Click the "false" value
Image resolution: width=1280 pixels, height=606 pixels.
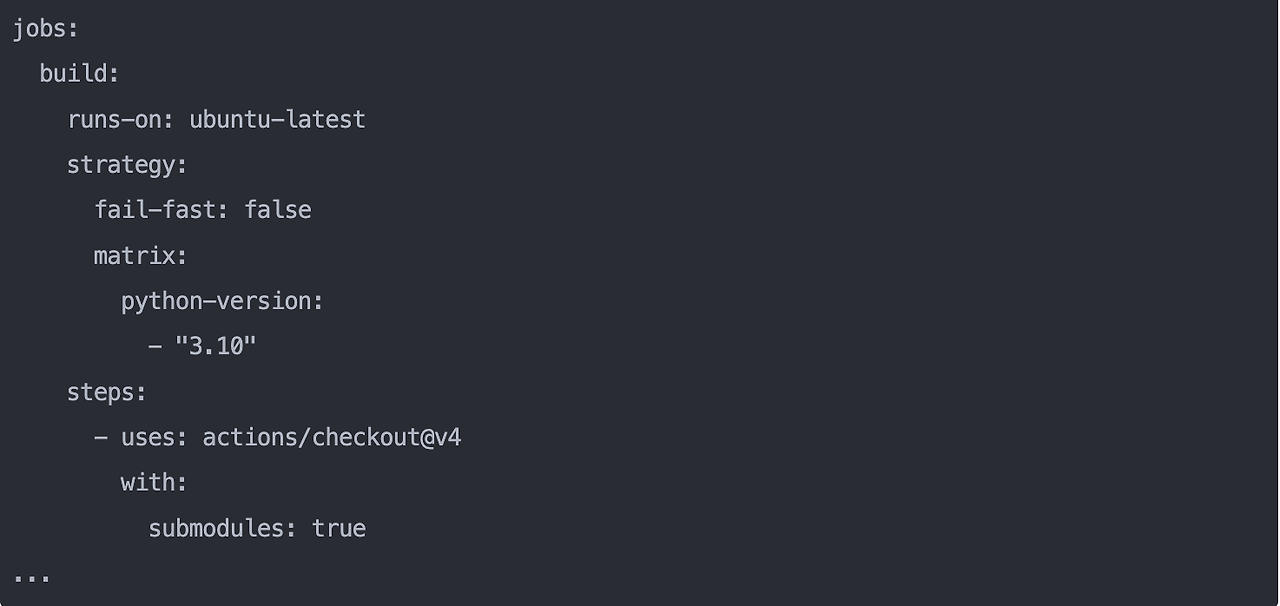278,210
